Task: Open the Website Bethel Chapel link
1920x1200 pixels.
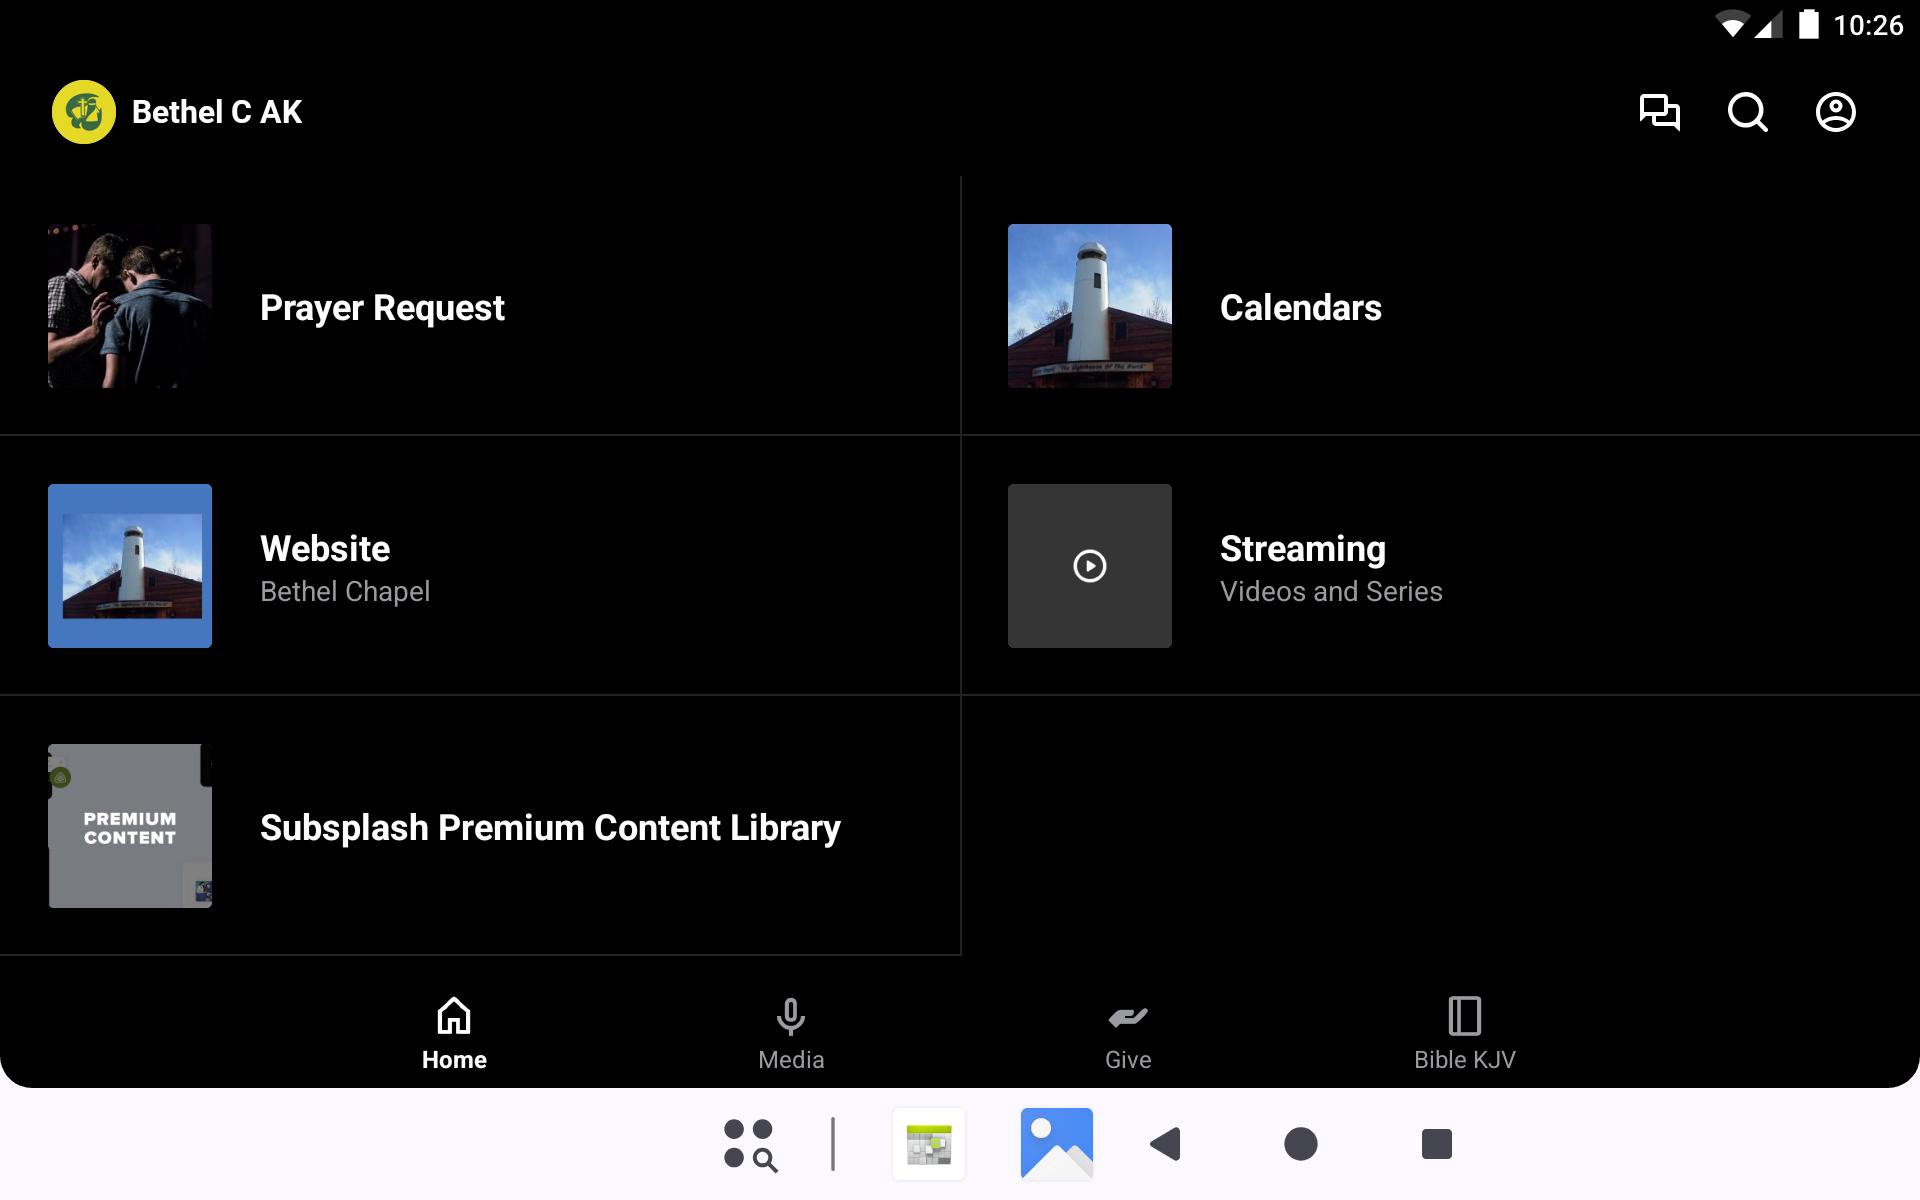Action: [x=345, y=567]
